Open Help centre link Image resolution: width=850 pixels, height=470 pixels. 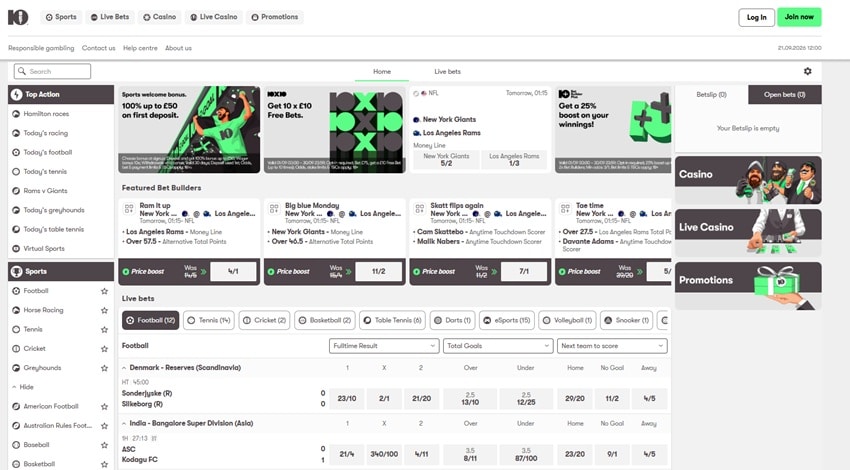tap(140, 48)
